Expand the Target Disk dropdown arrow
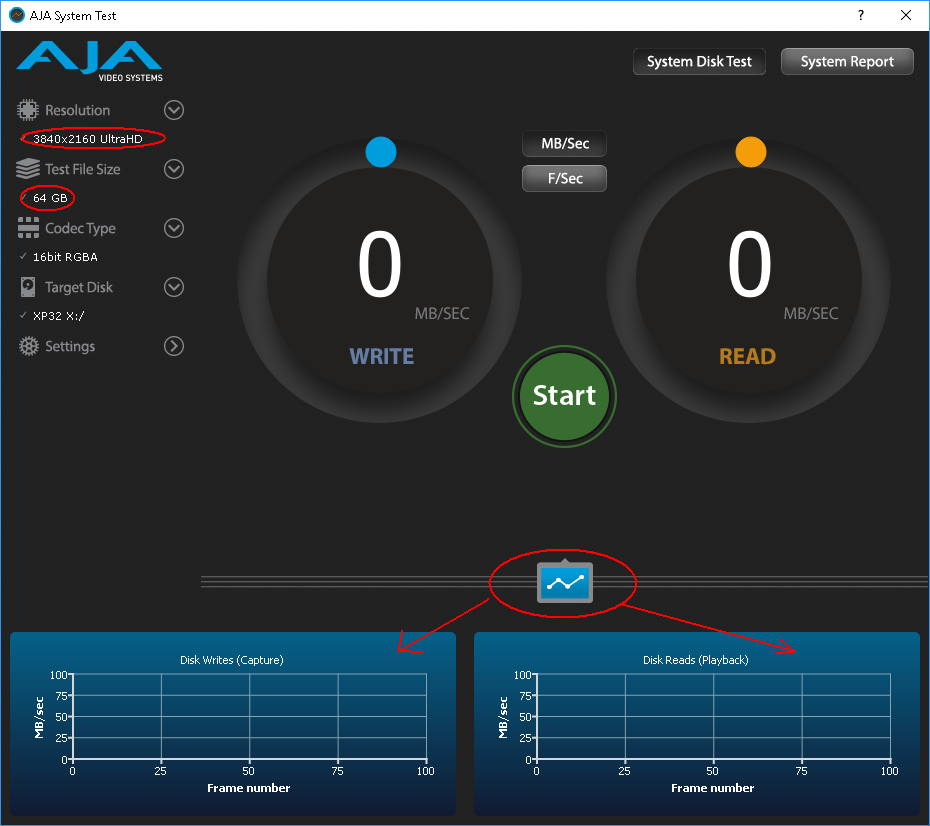The height and width of the screenshot is (826, 930). click(x=174, y=287)
